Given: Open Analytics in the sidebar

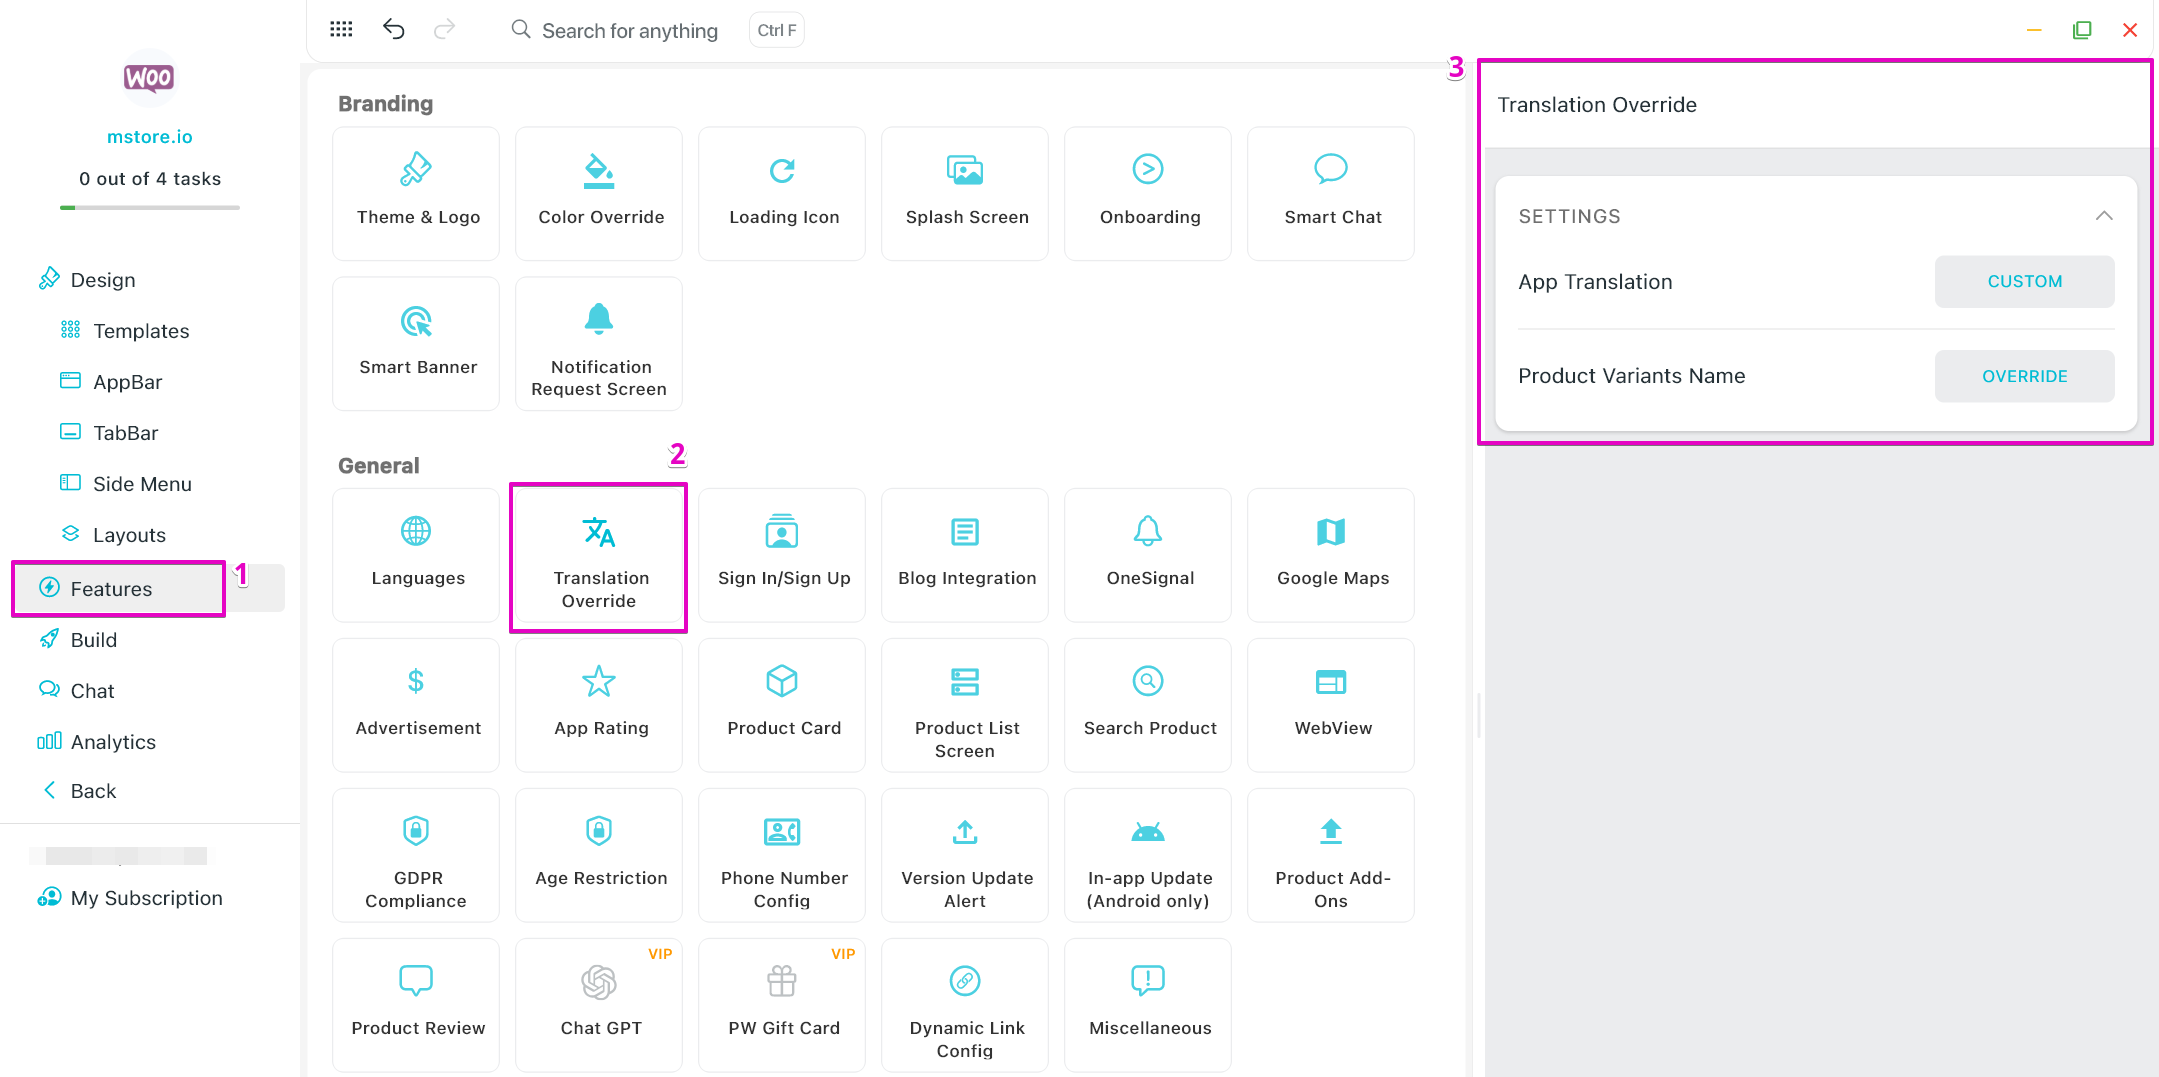Looking at the screenshot, I should pos(113,742).
